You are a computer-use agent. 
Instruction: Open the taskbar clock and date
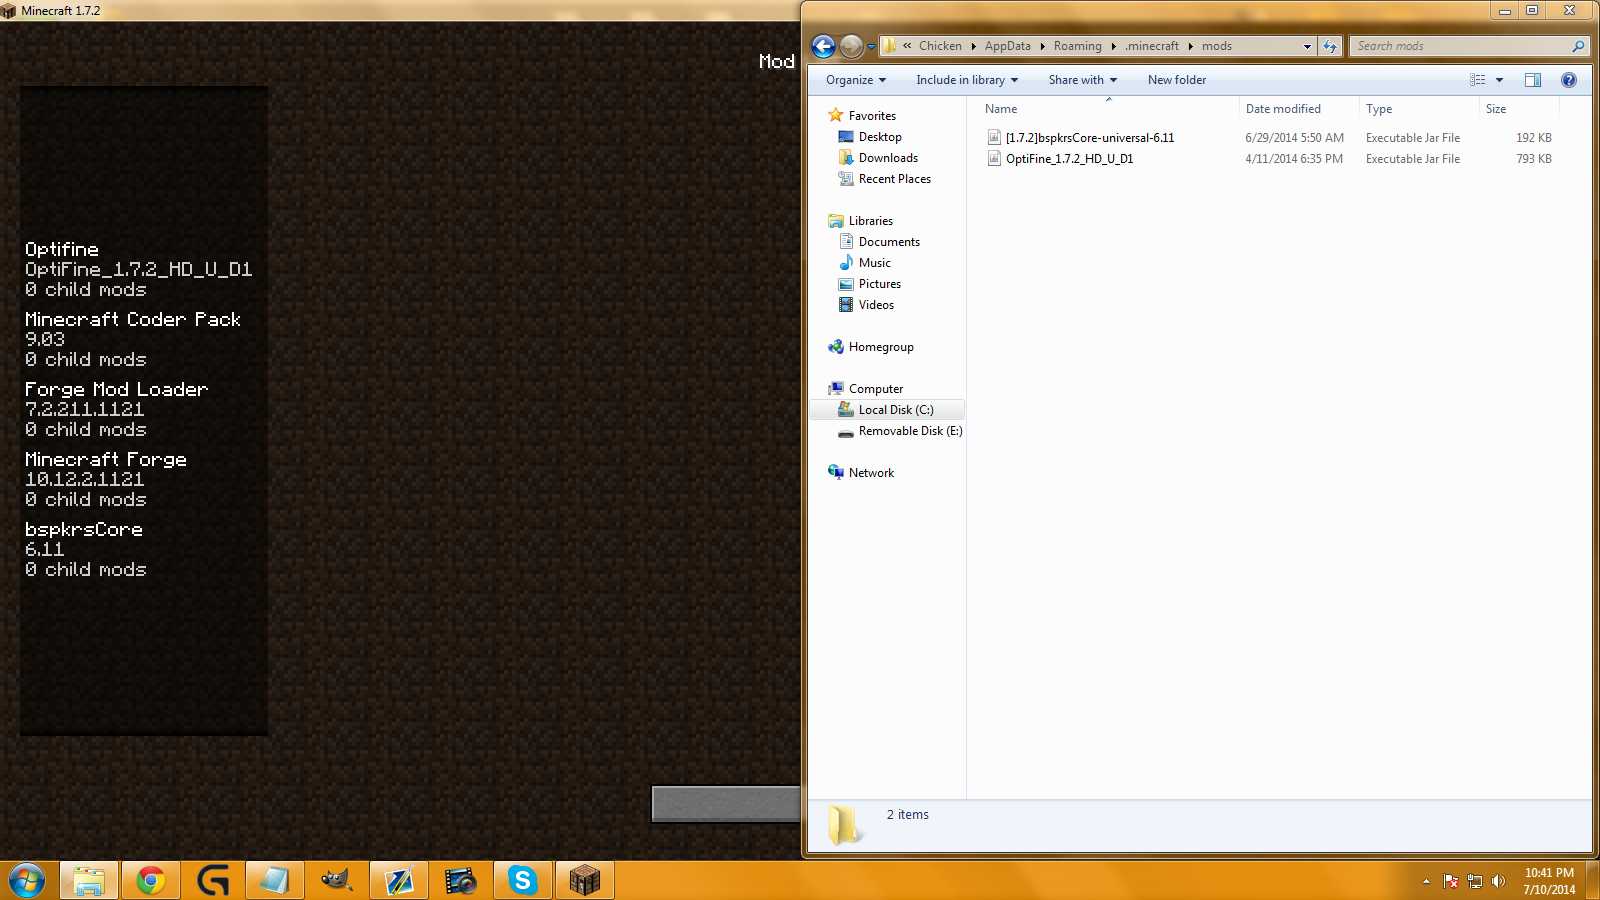click(x=1549, y=881)
